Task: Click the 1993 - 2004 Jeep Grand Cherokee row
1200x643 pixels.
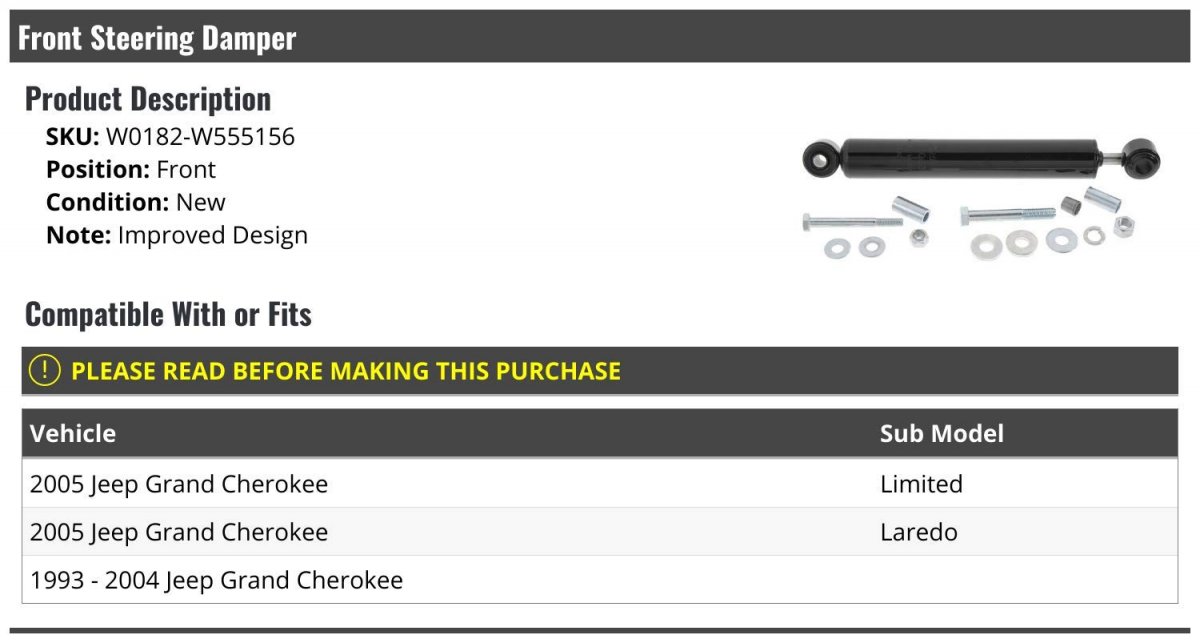Action: click(x=600, y=580)
